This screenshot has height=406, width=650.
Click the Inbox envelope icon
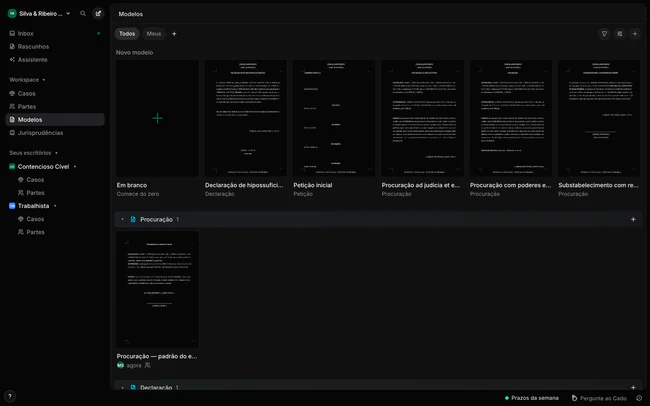click(12, 33)
